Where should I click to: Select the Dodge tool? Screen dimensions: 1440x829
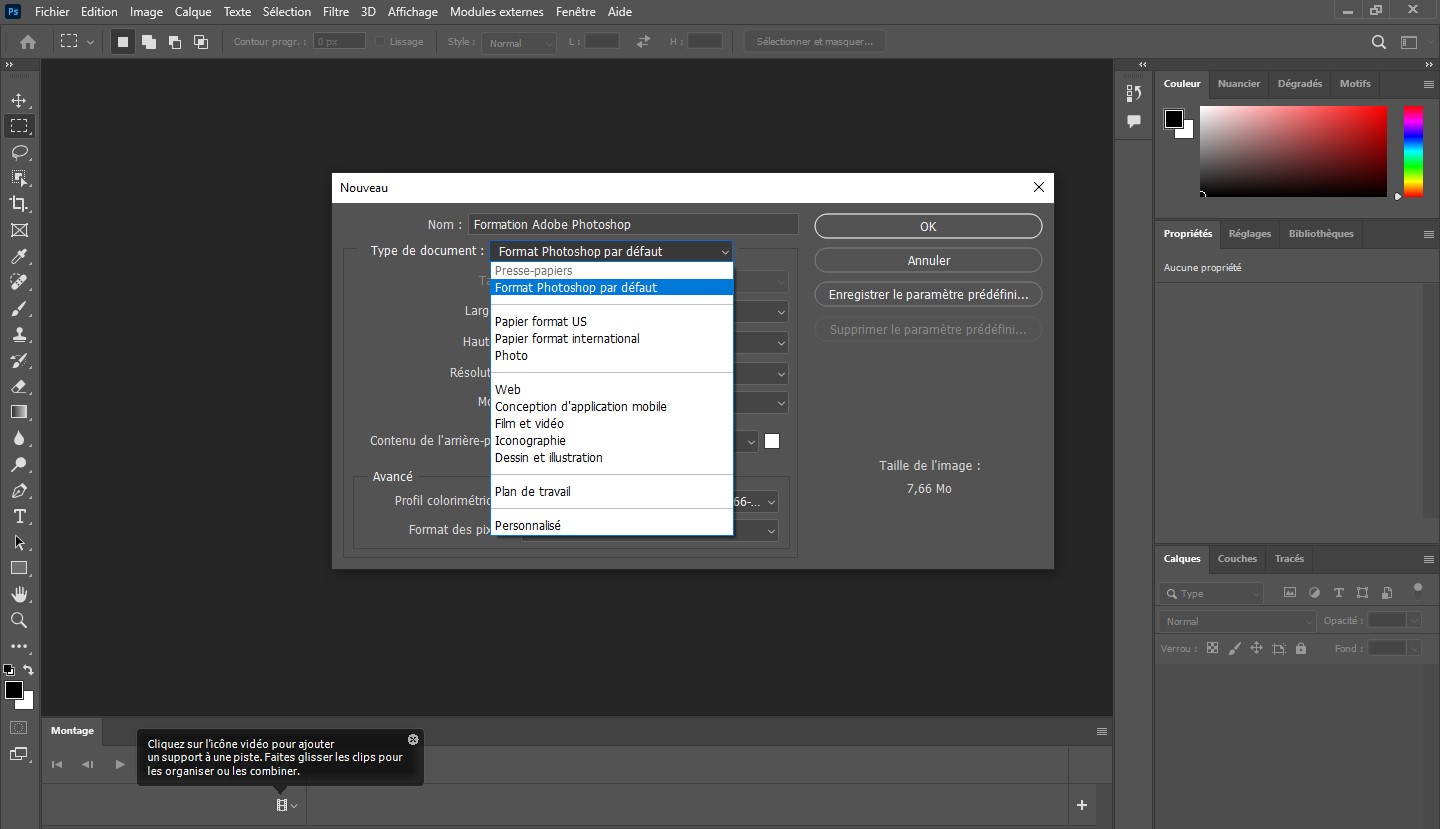pyautogui.click(x=19, y=464)
